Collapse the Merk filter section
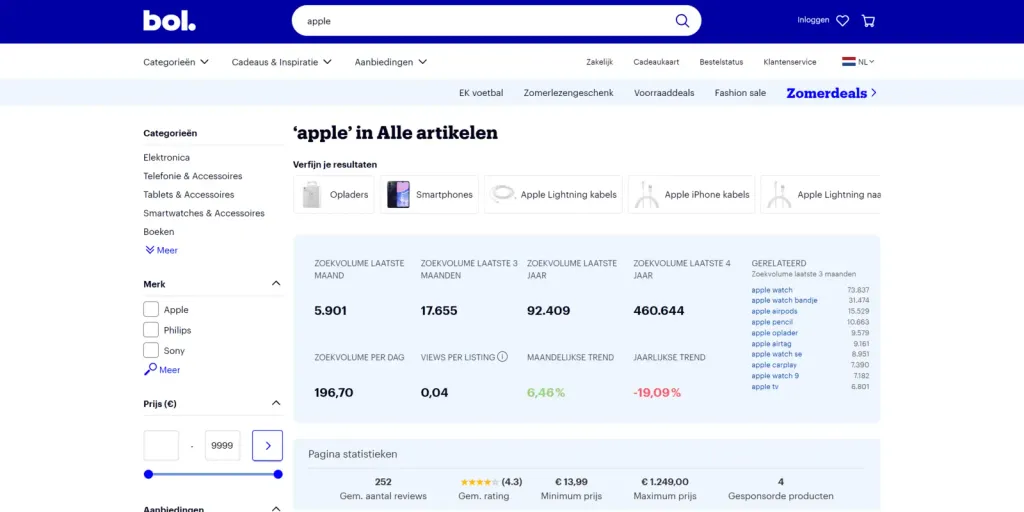Viewport: 1024px width, 512px height. 276,283
